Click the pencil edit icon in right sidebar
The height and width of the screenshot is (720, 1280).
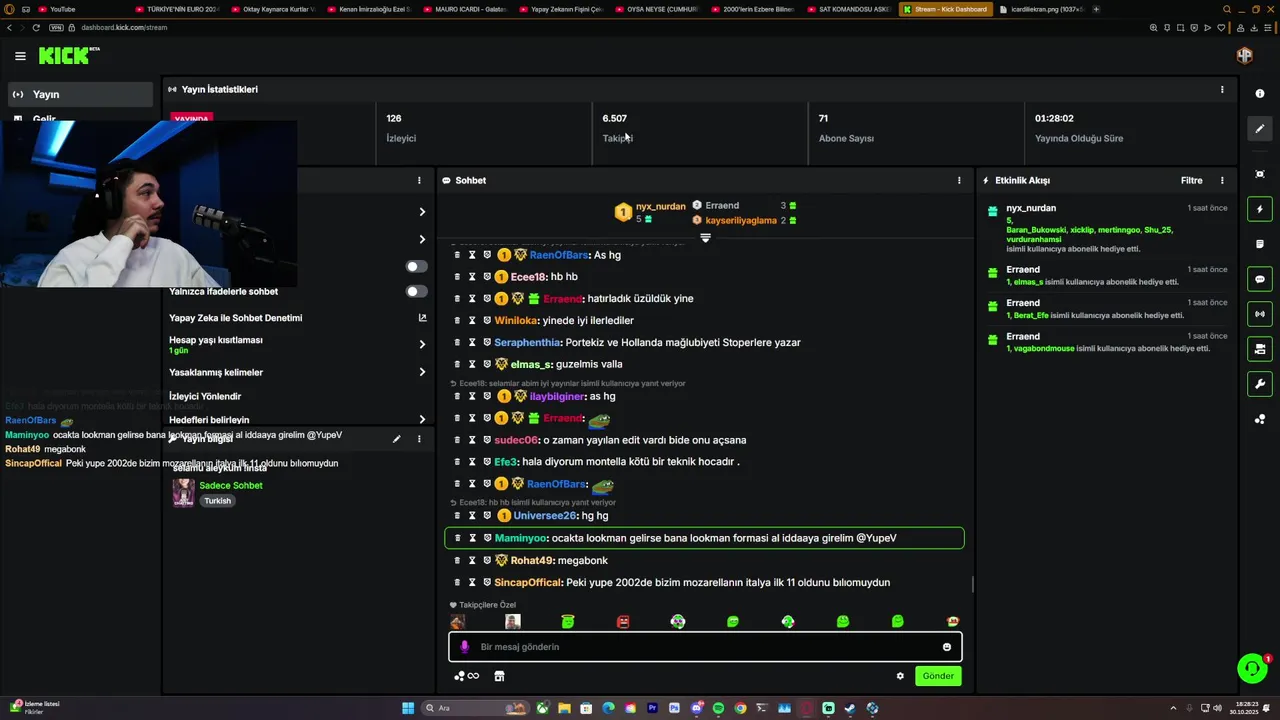click(x=1259, y=129)
